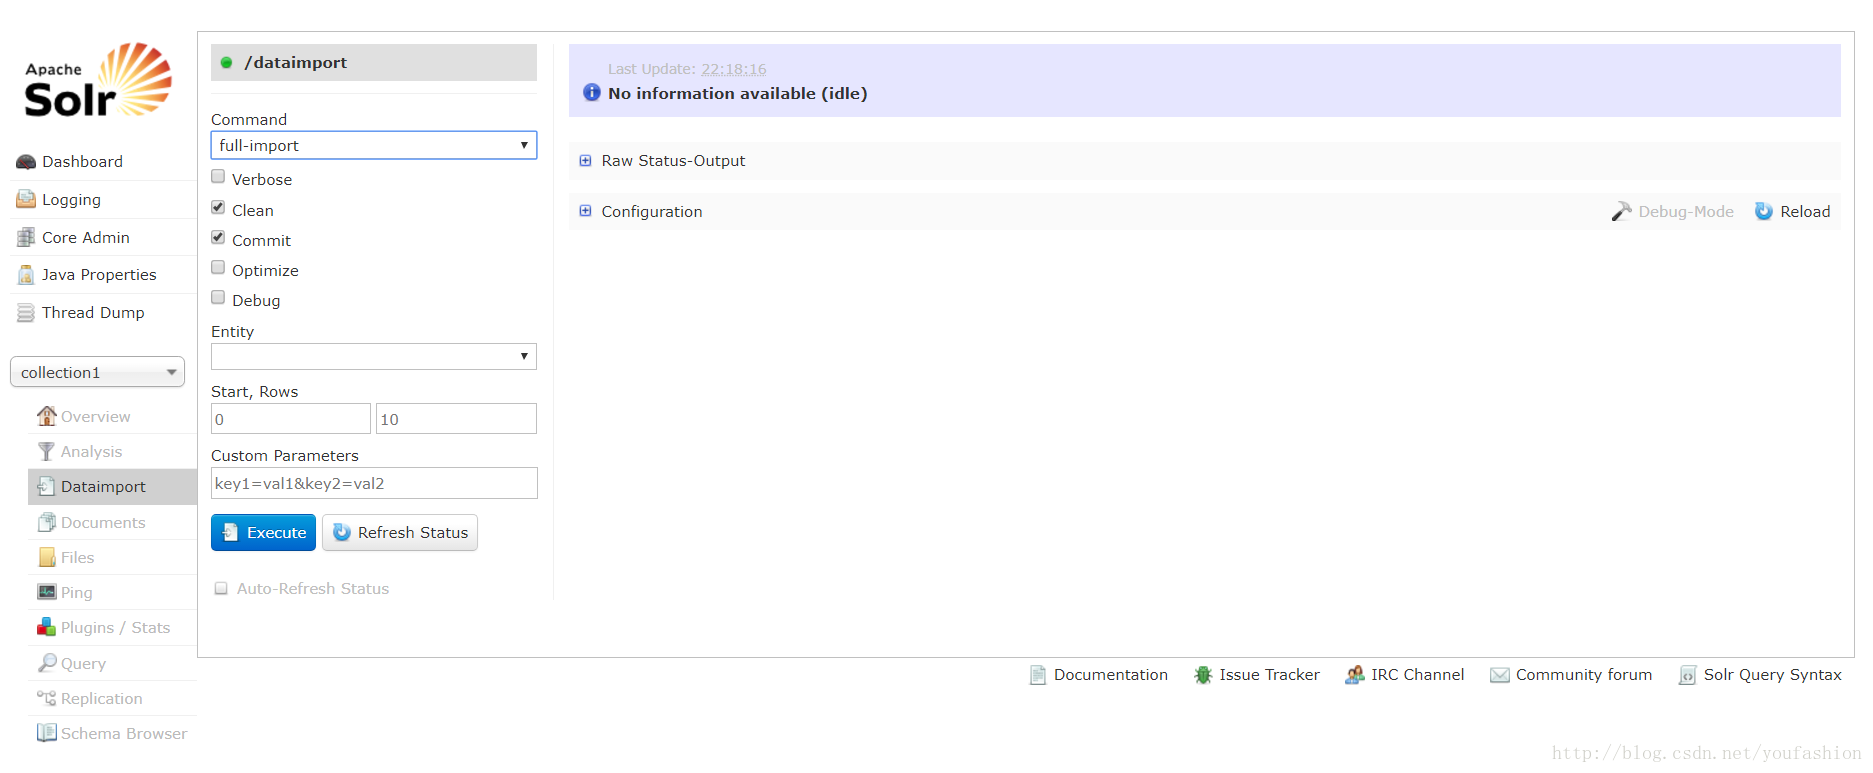Click the green /dataimport status dot
This screenshot has width=1873, height=773.
226,63
